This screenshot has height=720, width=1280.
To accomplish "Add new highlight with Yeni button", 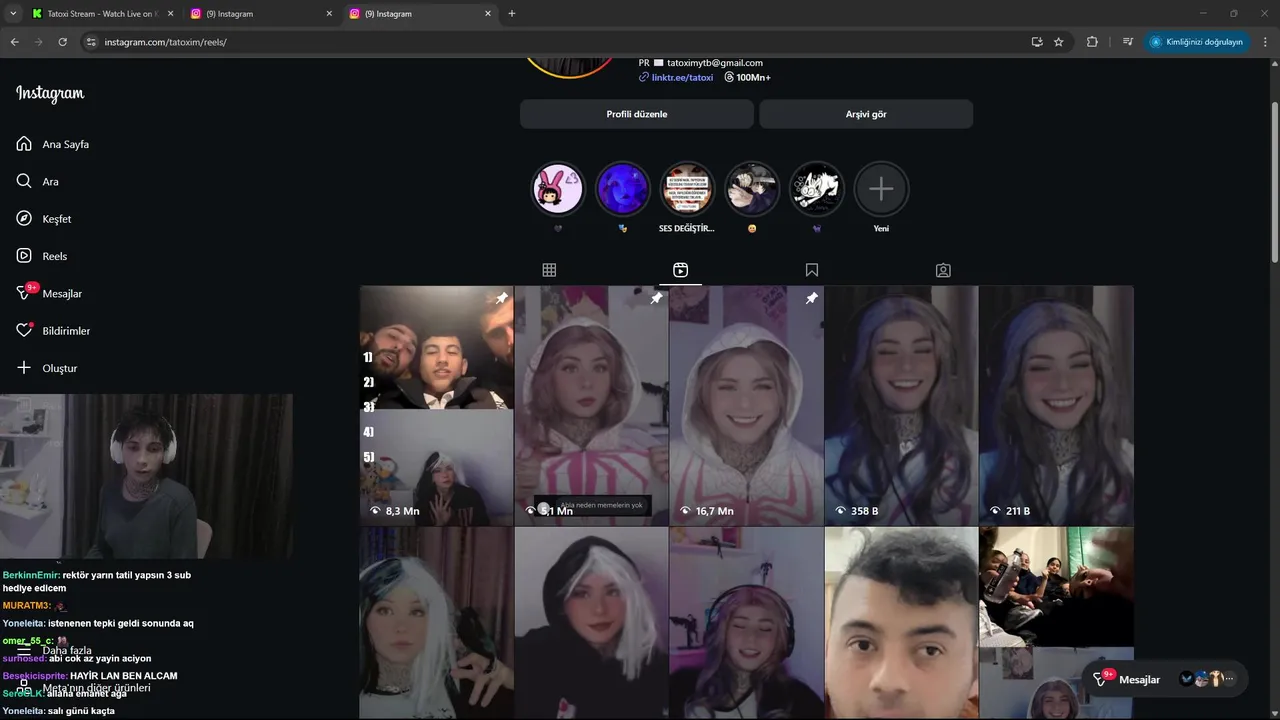I will [881, 189].
